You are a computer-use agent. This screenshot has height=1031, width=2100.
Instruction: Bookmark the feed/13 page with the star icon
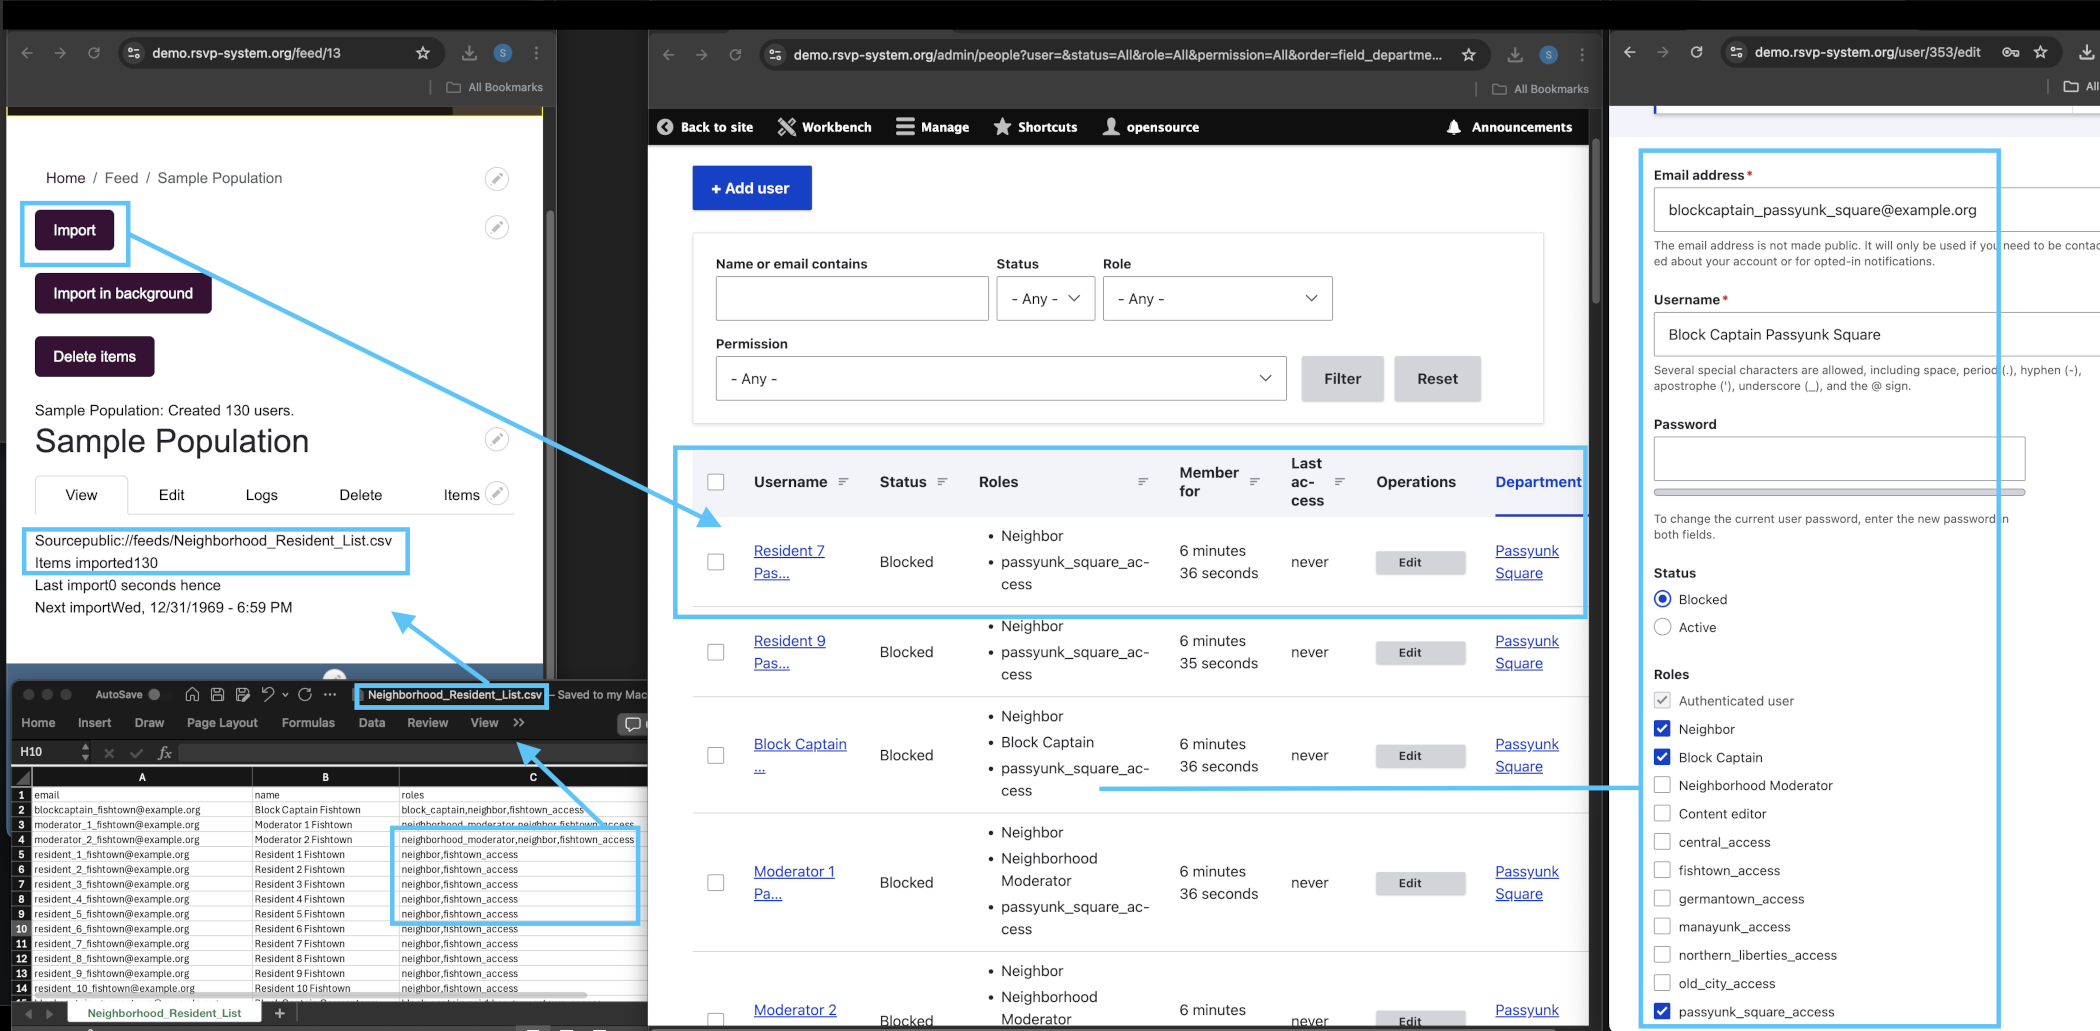pos(423,53)
